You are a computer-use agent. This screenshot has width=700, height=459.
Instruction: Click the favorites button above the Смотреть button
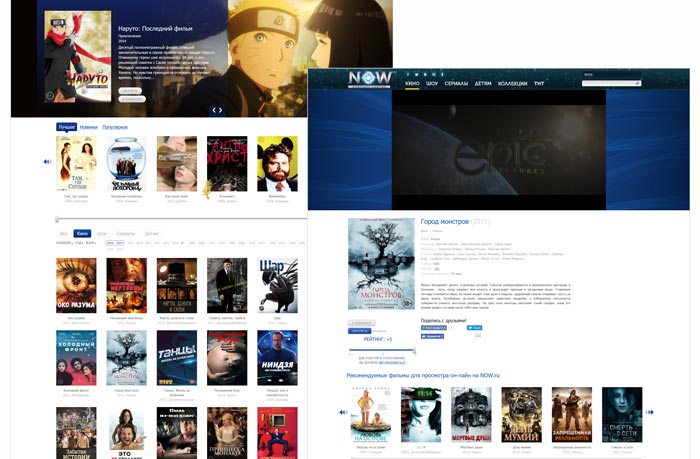click(x=362, y=323)
